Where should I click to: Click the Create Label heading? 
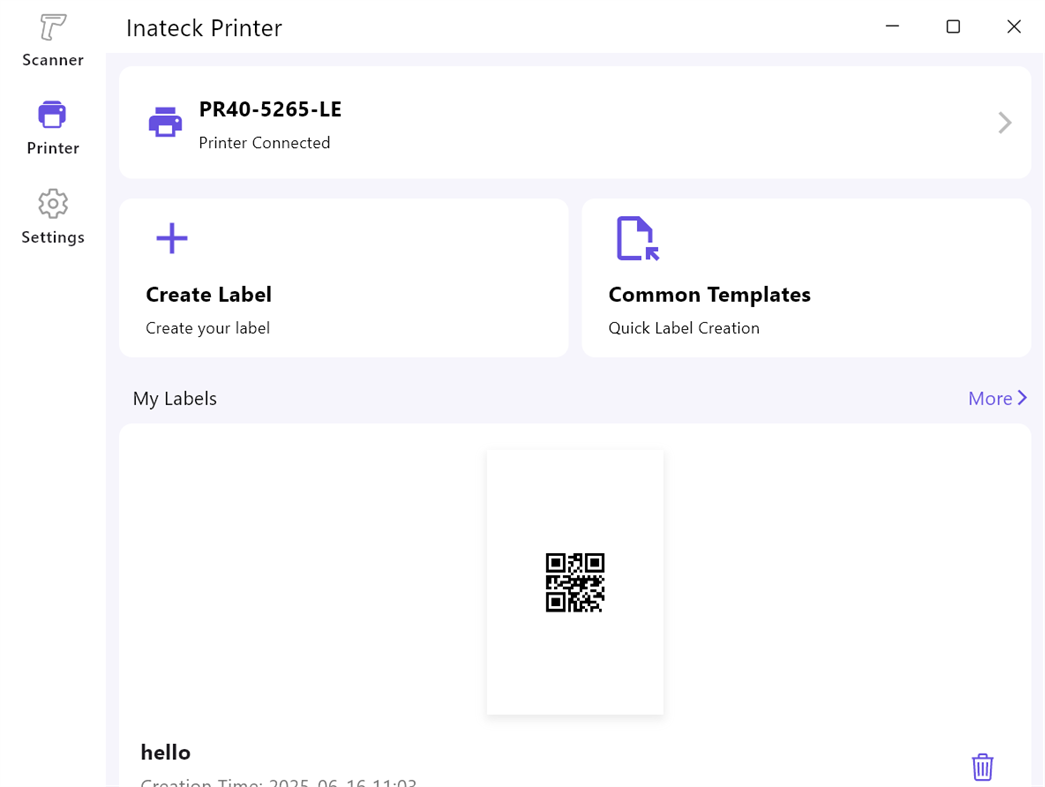209,295
